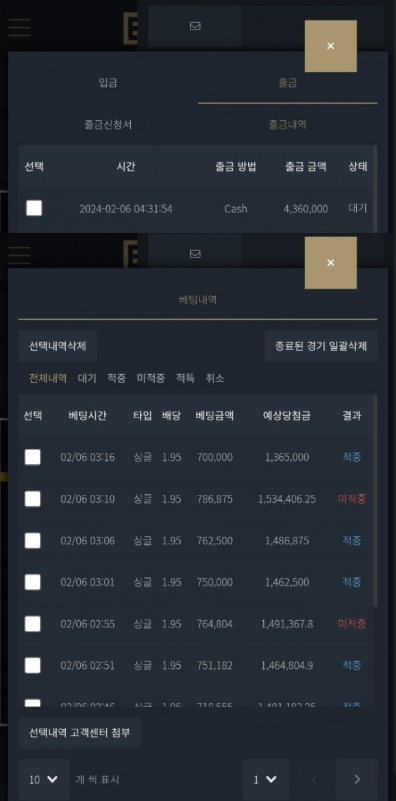Expand the 10 items per page dropdown

click(44, 780)
